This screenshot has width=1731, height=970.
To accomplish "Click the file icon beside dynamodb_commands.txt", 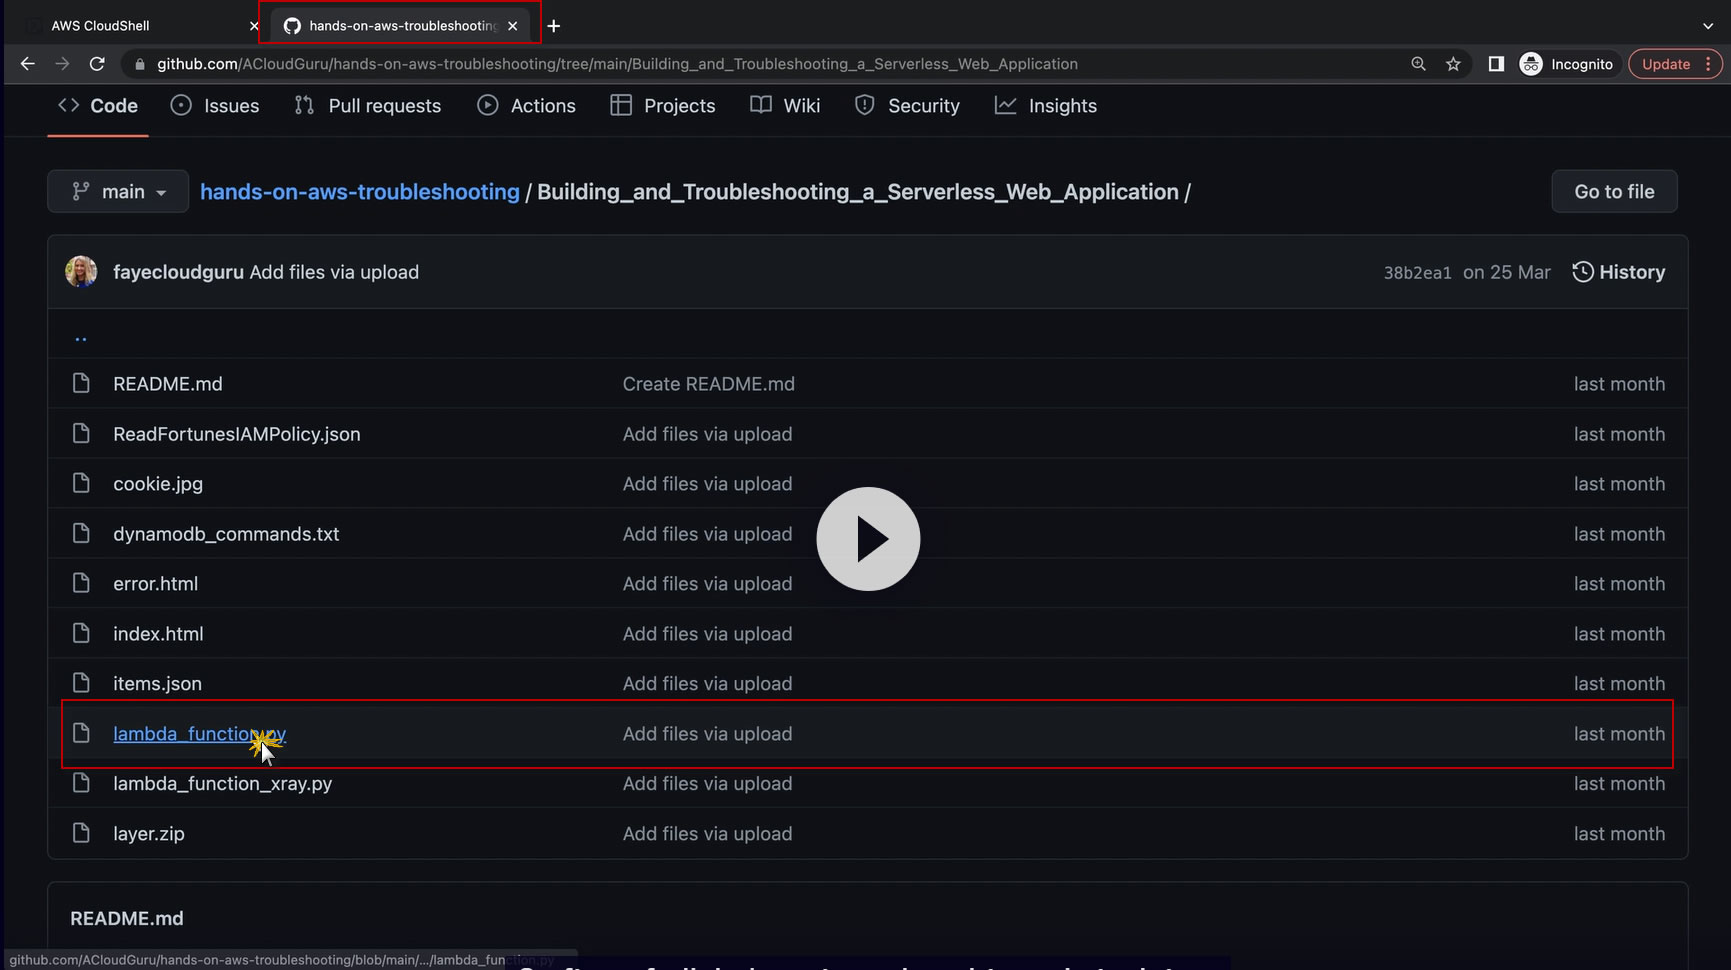I will (x=81, y=533).
